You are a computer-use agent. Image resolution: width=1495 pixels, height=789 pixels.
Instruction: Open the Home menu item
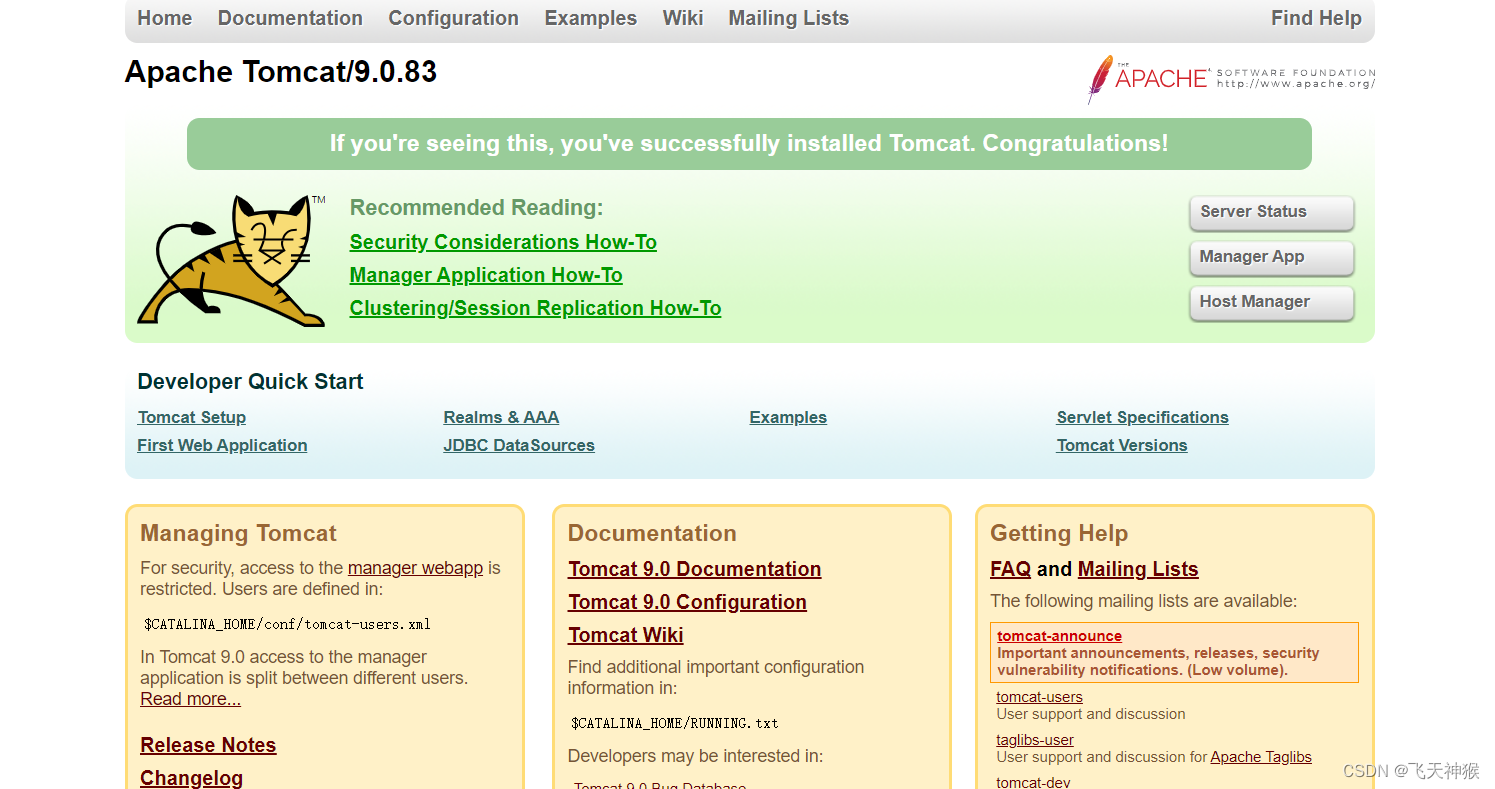(x=164, y=18)
